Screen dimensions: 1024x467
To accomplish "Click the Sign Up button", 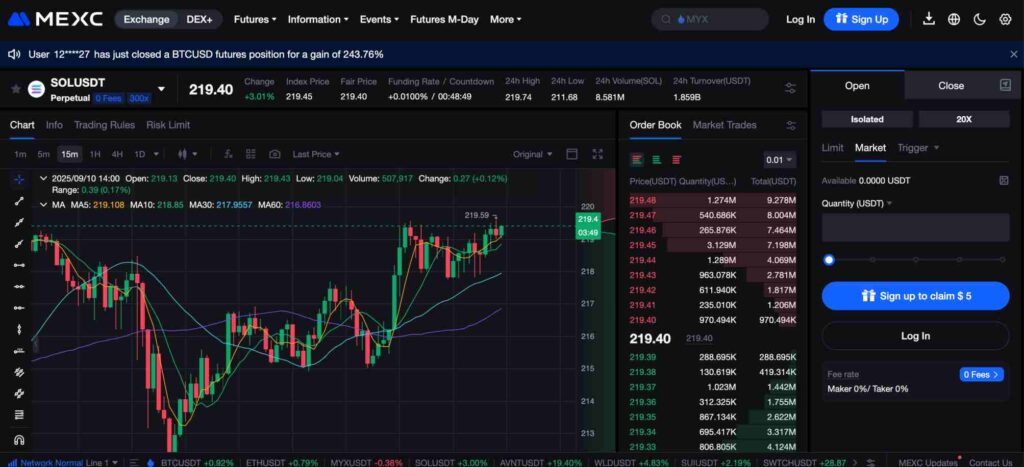I will pos(861,19).
